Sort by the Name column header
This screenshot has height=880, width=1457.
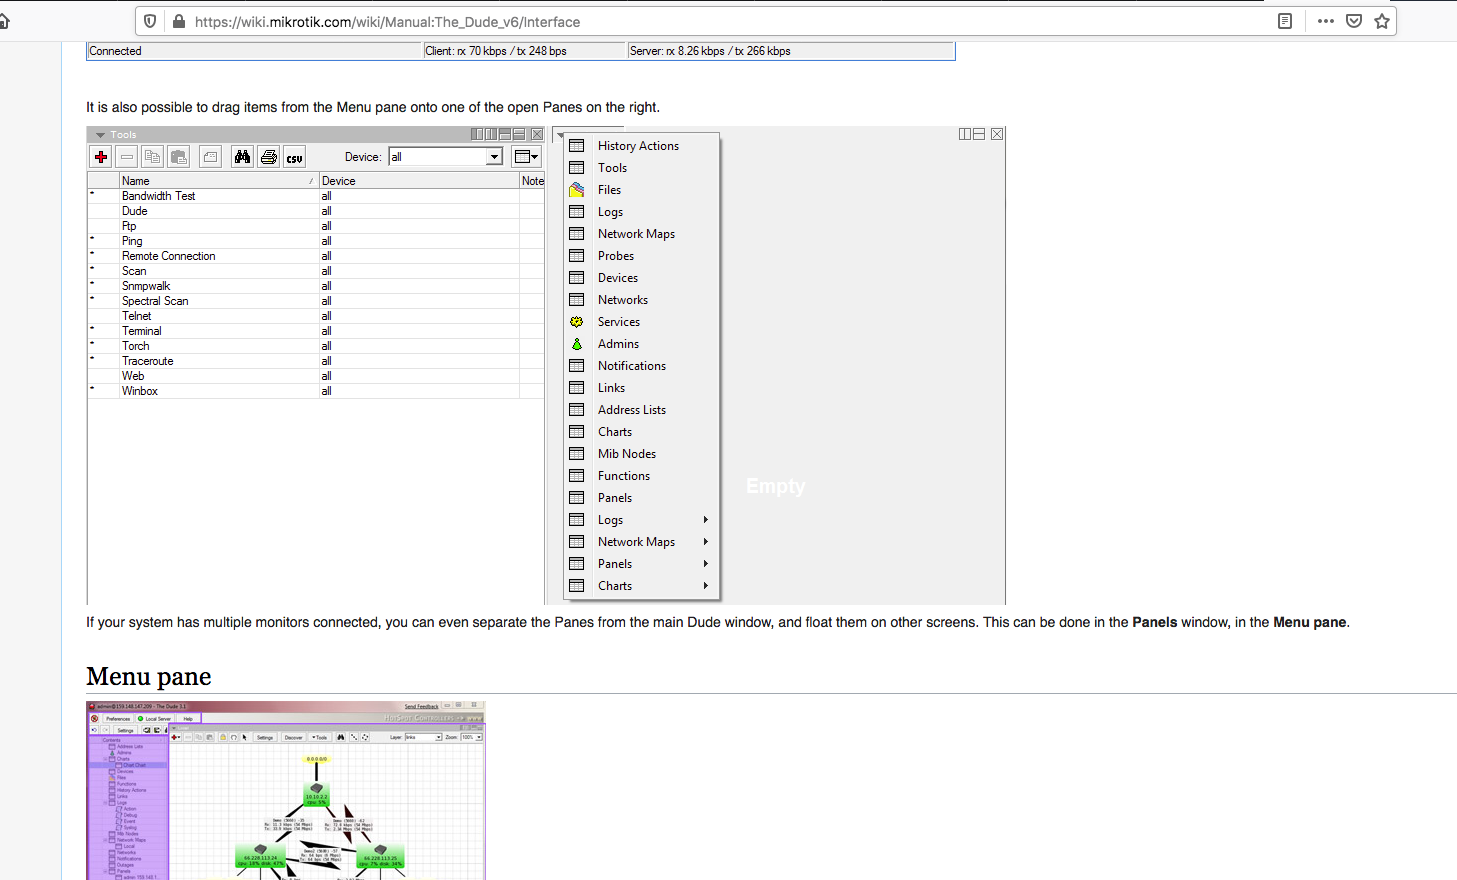point(219,181)
